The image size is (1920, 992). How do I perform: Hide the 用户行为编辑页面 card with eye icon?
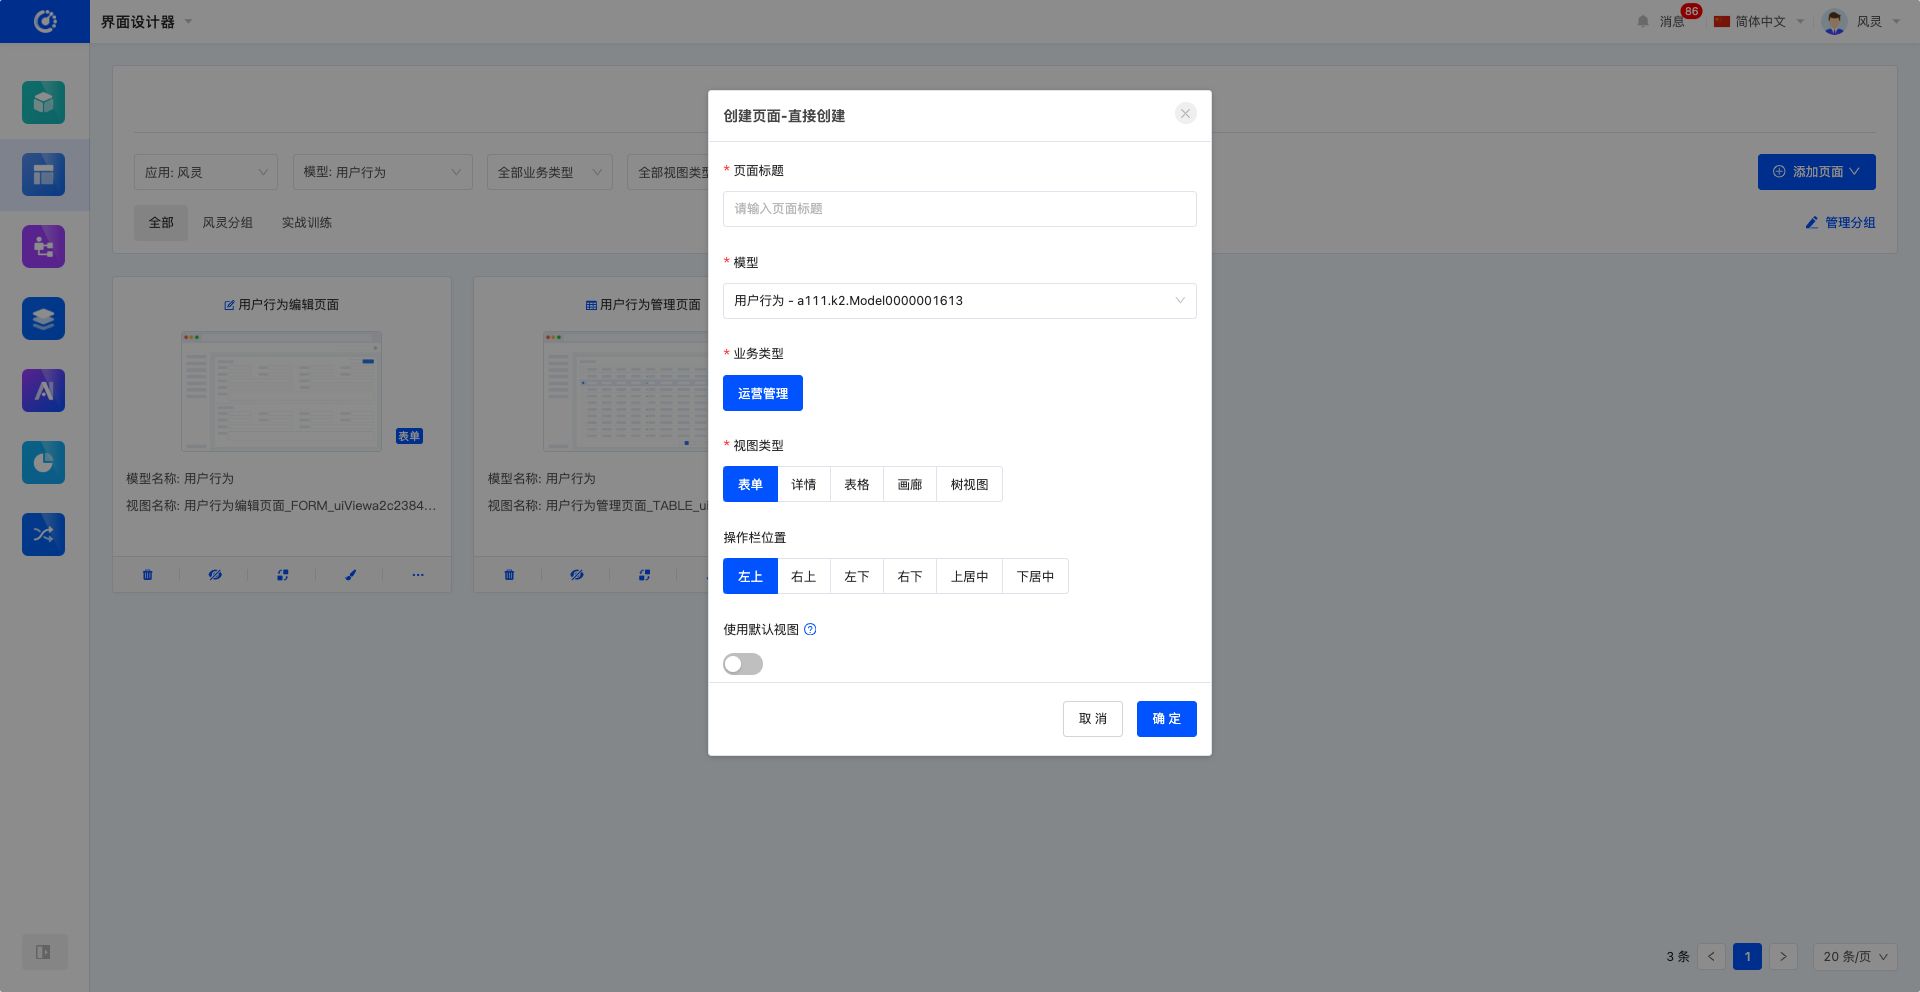click(x=215, y=575)
